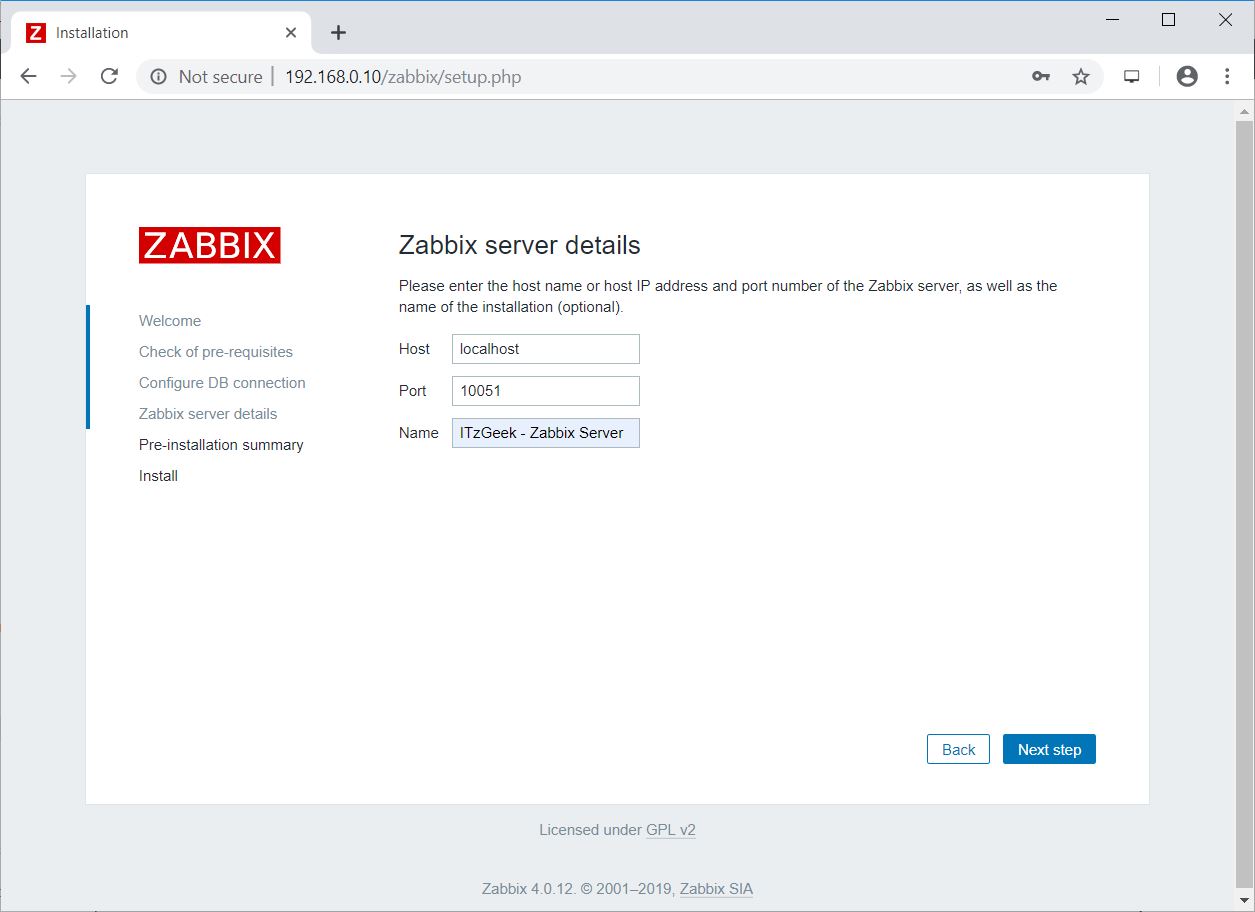
Task: Select the Installation browser tab
Action: click(160, 33)
